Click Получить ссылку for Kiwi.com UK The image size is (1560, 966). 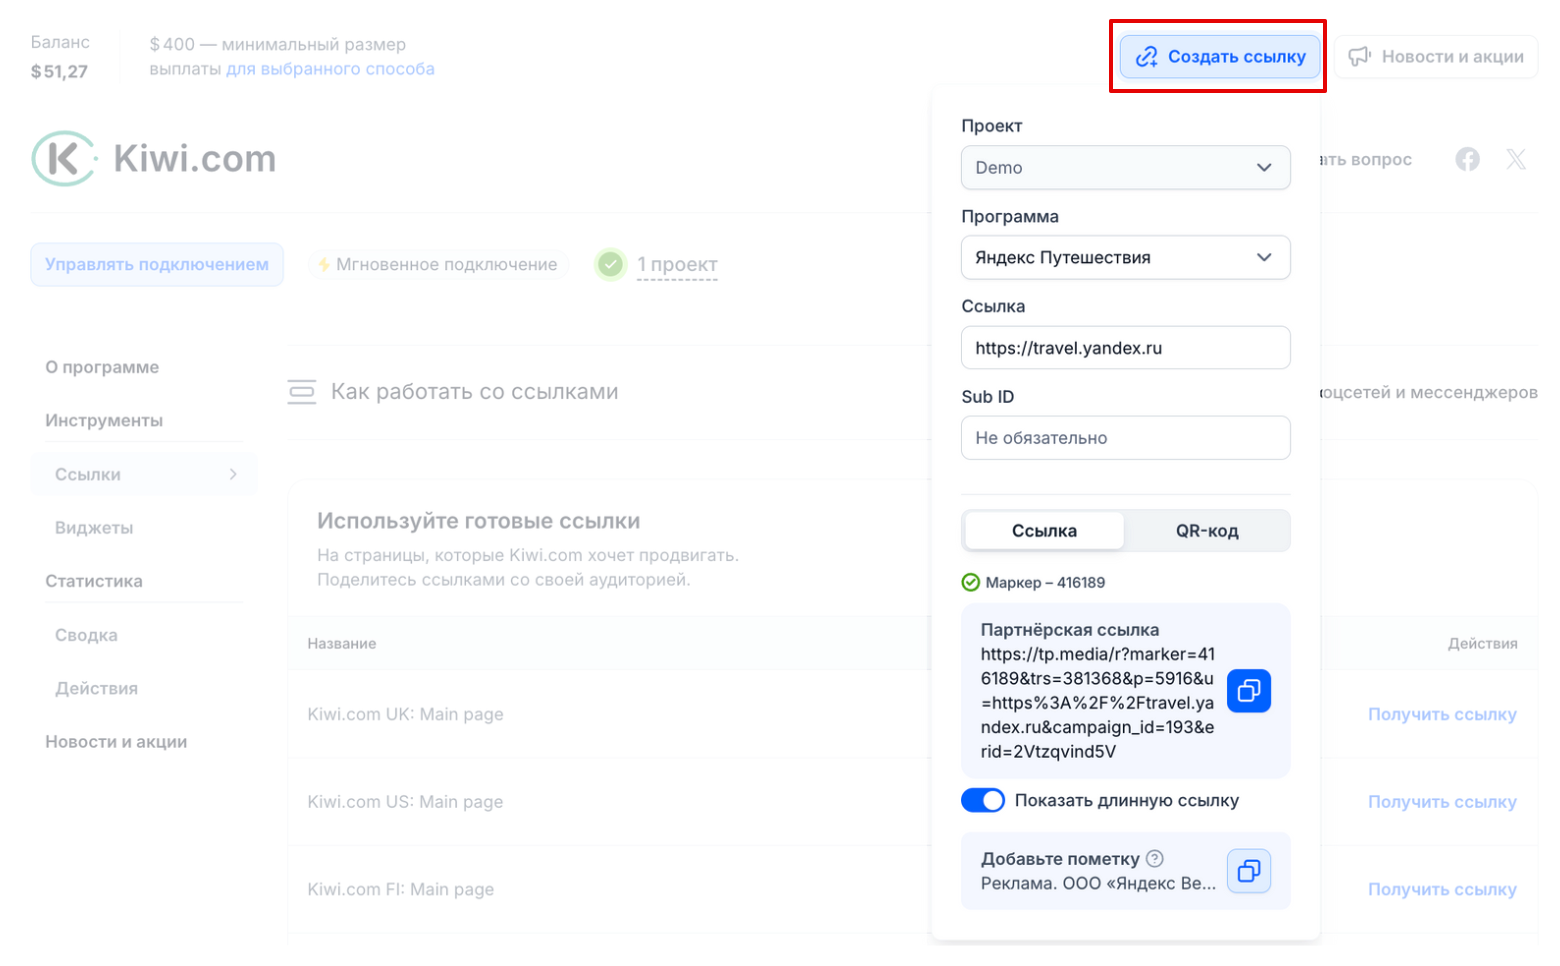[1442, 714]
